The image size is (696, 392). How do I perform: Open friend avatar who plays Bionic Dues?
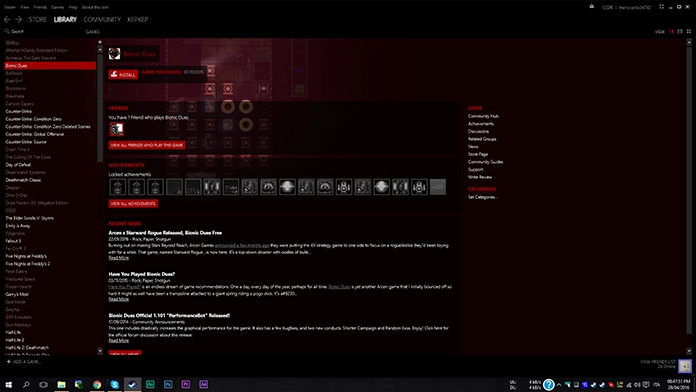click(x=116, y=129)
